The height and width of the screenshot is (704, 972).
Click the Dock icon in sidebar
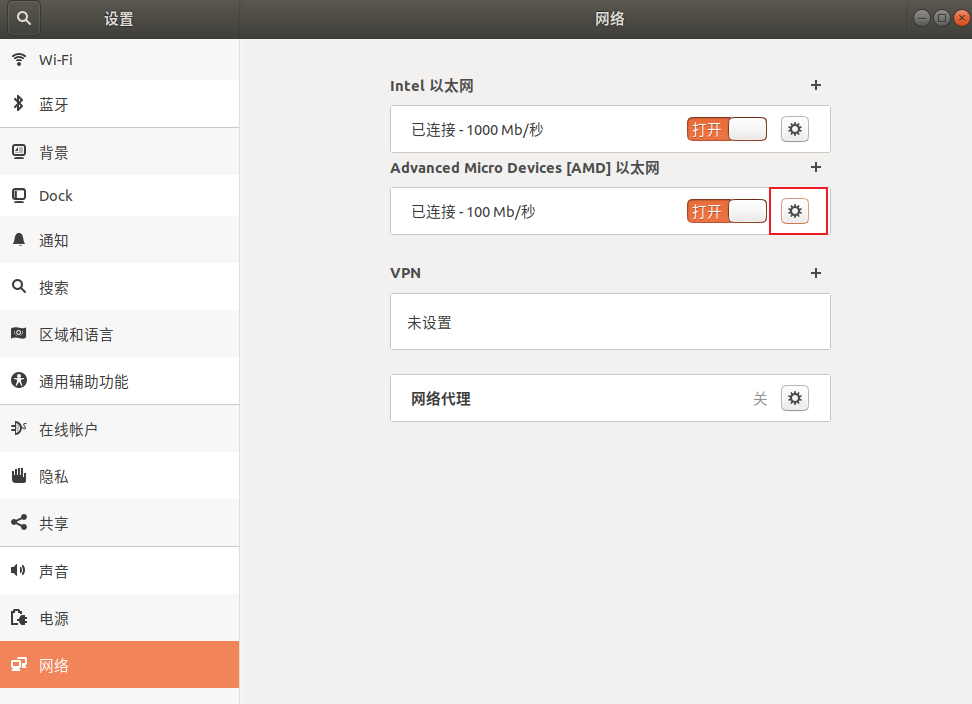pyautogui.click(x=19, y=196)
